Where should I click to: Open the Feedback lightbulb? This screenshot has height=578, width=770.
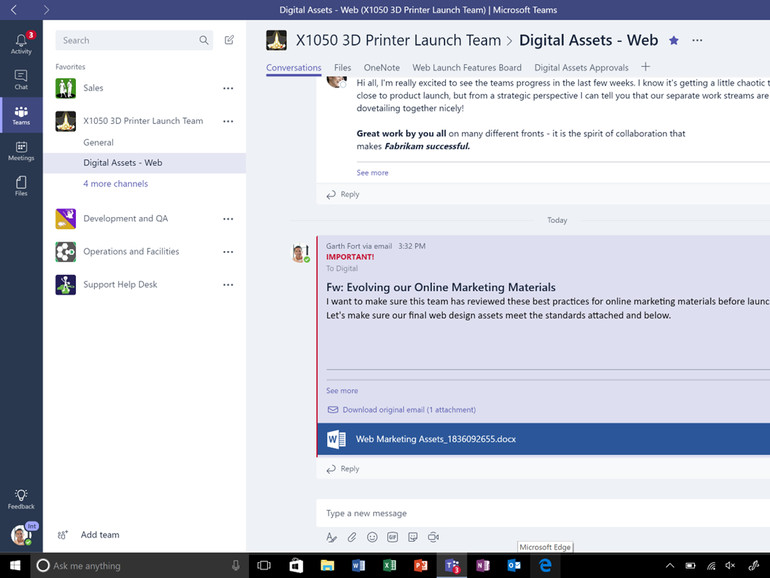coord(21,499)
